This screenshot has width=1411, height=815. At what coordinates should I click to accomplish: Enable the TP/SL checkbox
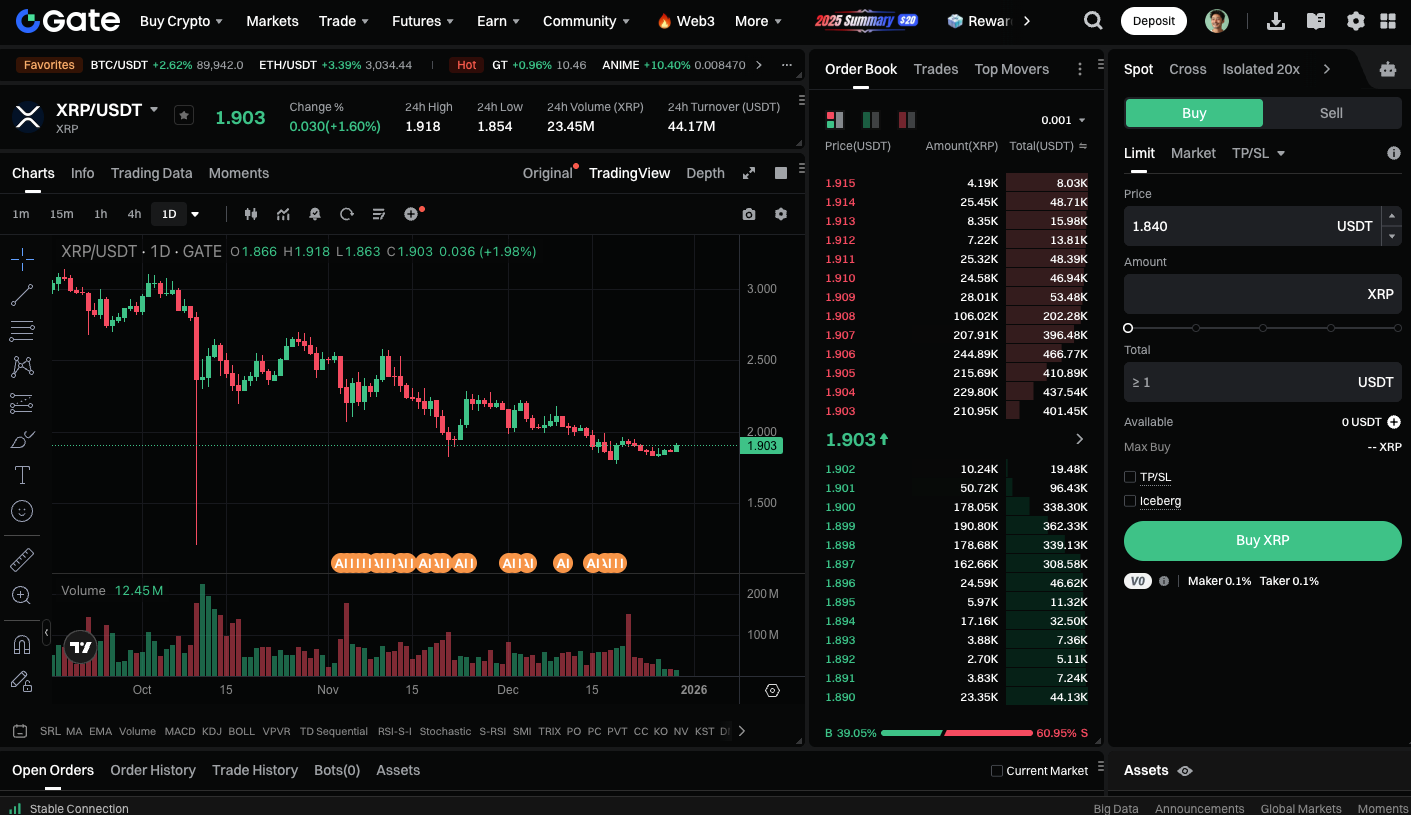[x=1130, y=477]
